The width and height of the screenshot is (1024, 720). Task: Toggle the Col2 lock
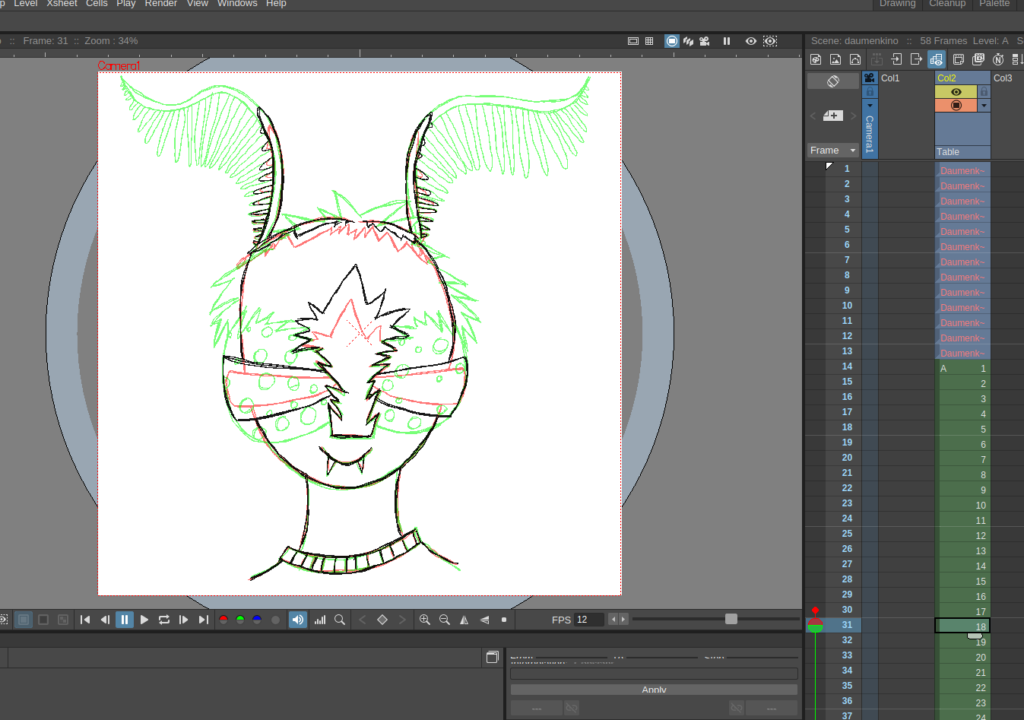point(983,92)
